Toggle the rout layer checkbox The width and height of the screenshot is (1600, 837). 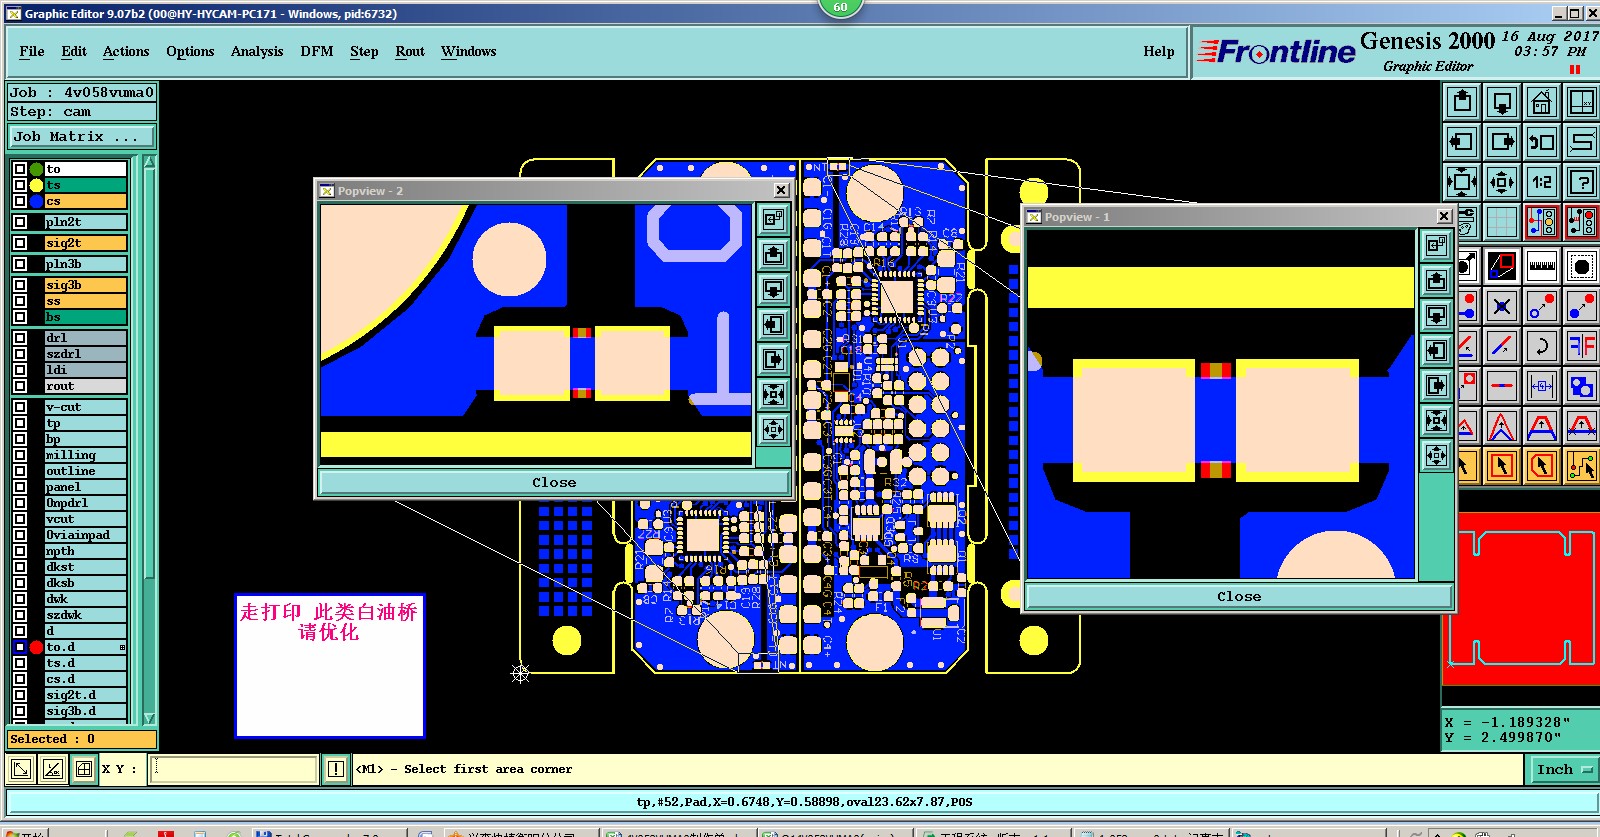coord(19,386)
